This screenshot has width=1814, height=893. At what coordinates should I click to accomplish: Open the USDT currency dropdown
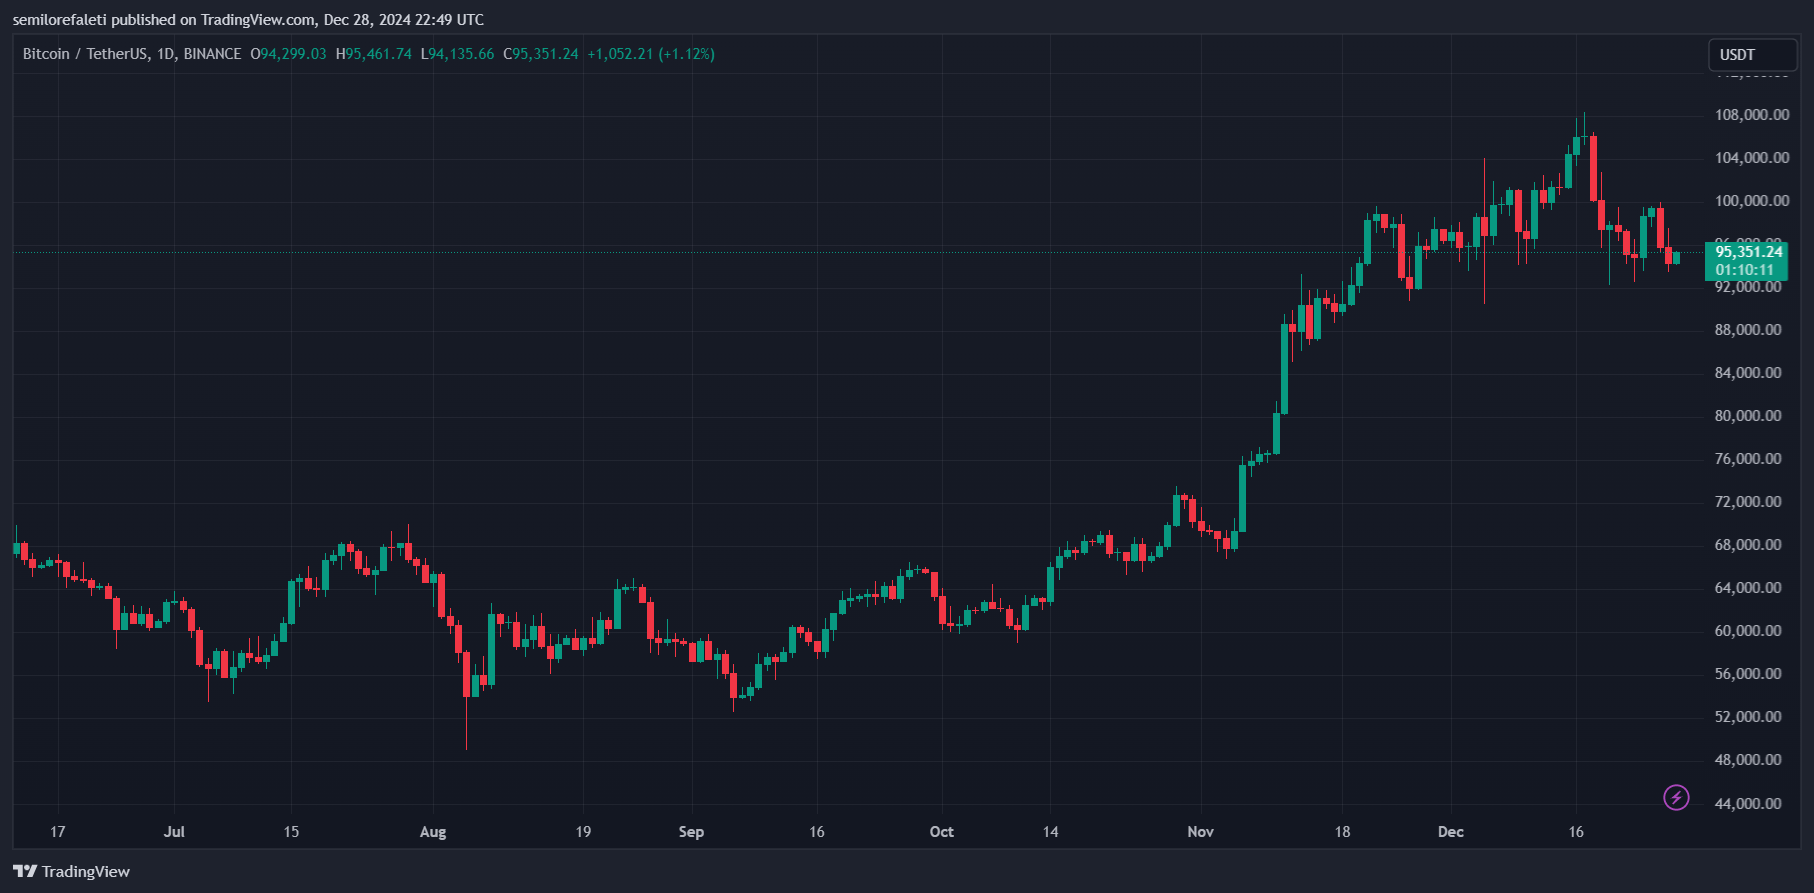coord(1751,55)
